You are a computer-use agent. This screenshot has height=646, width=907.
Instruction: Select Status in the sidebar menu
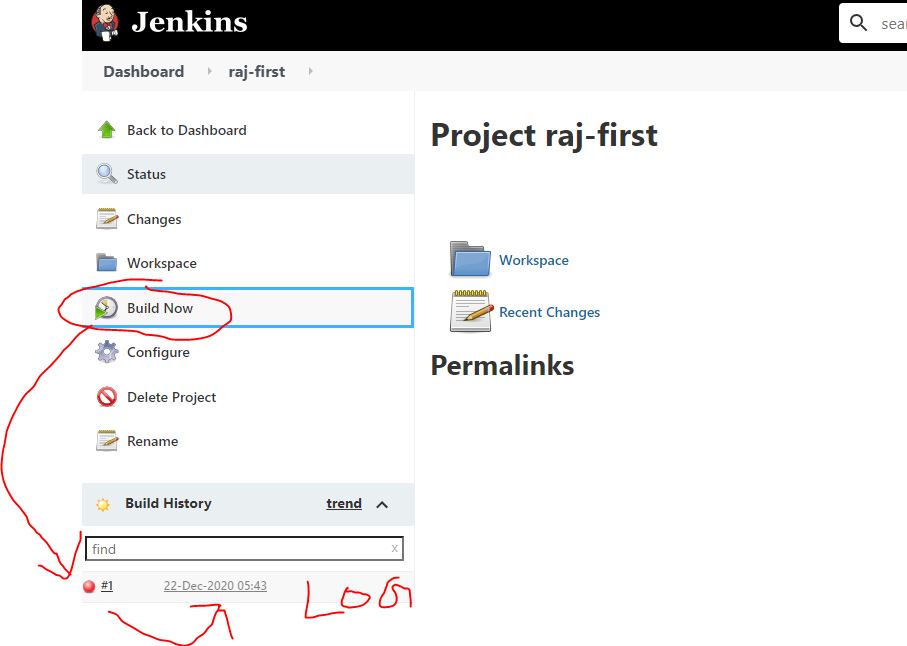click(146, 174)
